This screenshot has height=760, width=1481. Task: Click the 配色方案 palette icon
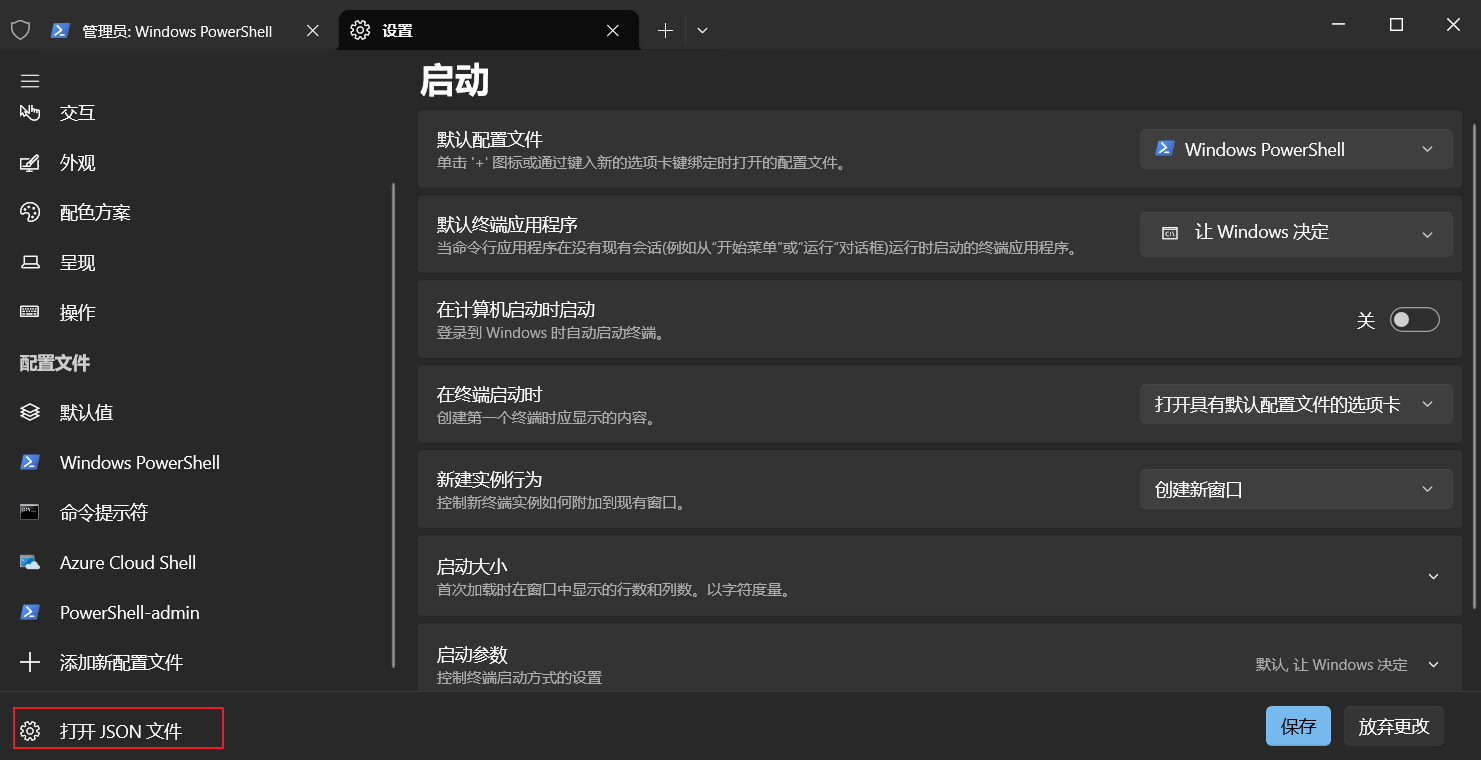coord(30,213)
